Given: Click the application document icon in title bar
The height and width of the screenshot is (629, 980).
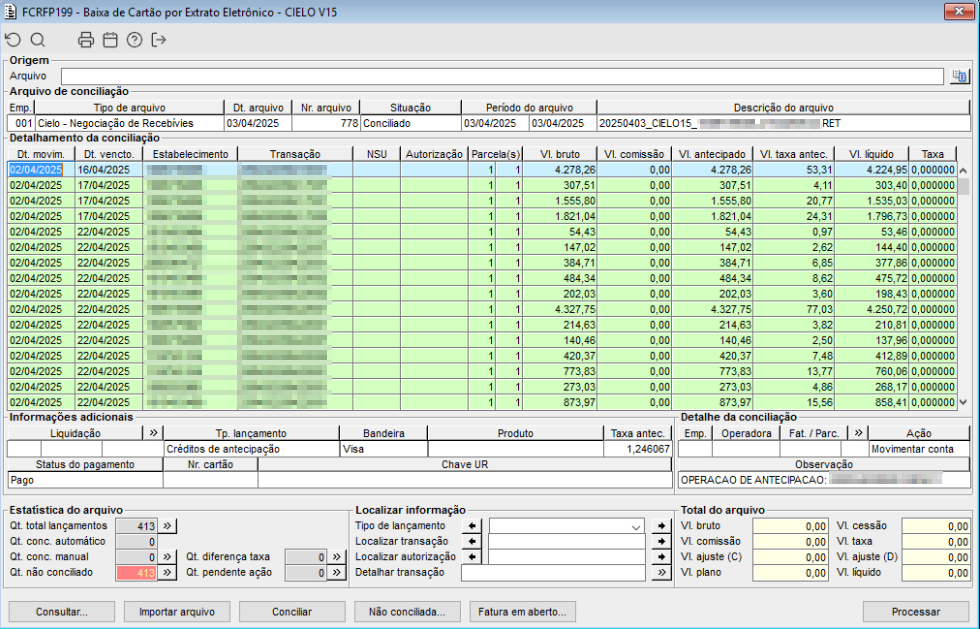Looking at the screenshot, I should [11, 12].
